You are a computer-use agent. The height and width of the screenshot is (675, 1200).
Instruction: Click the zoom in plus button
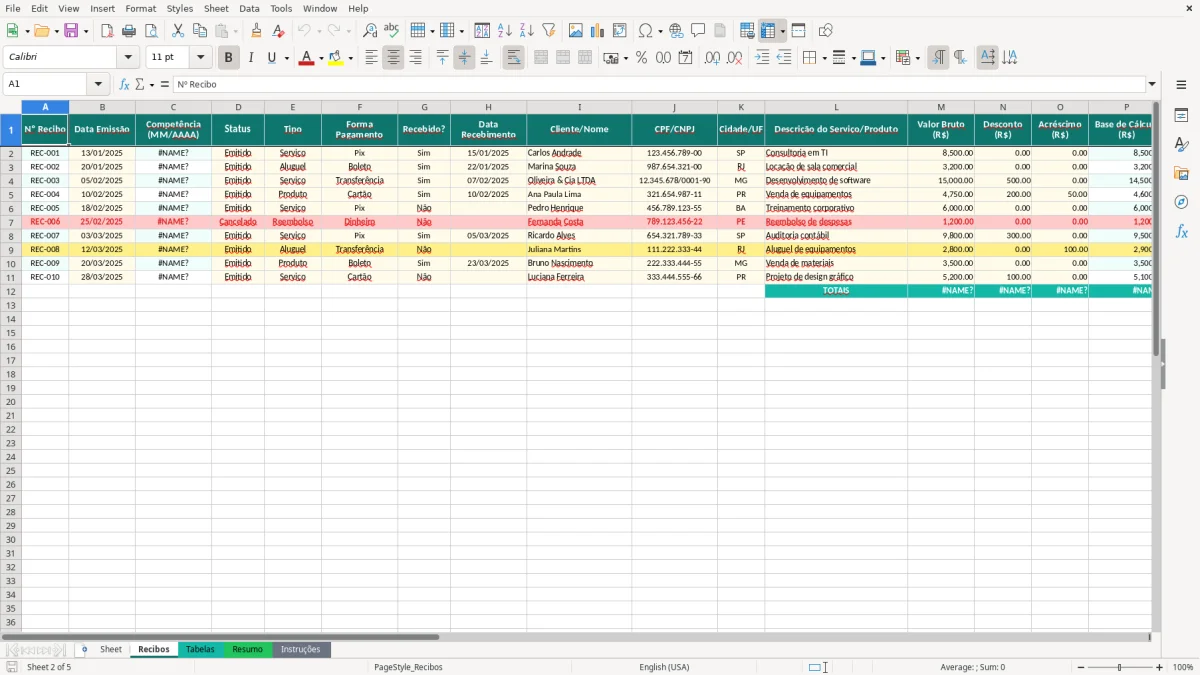[1160, 667]
